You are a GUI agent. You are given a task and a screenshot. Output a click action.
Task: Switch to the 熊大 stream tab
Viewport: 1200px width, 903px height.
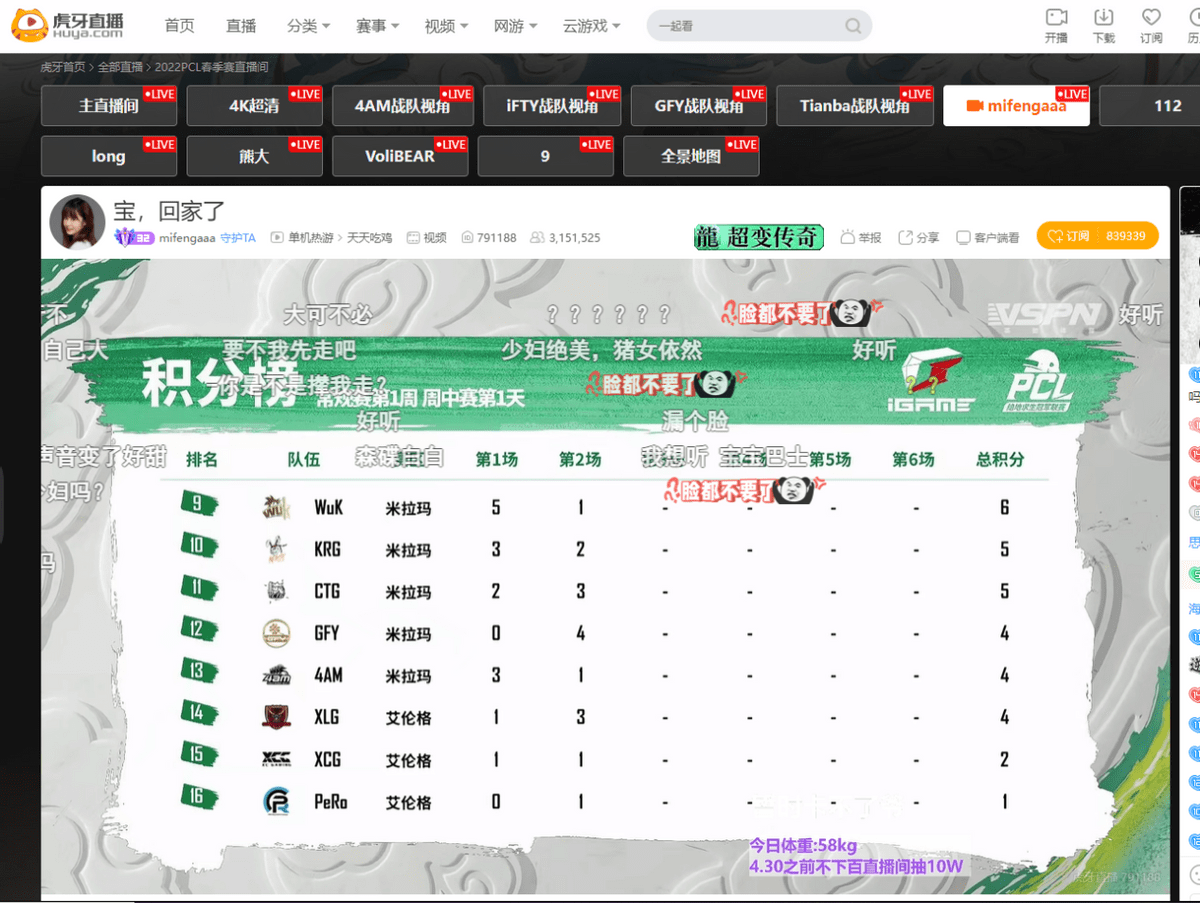tap(254, 156)
